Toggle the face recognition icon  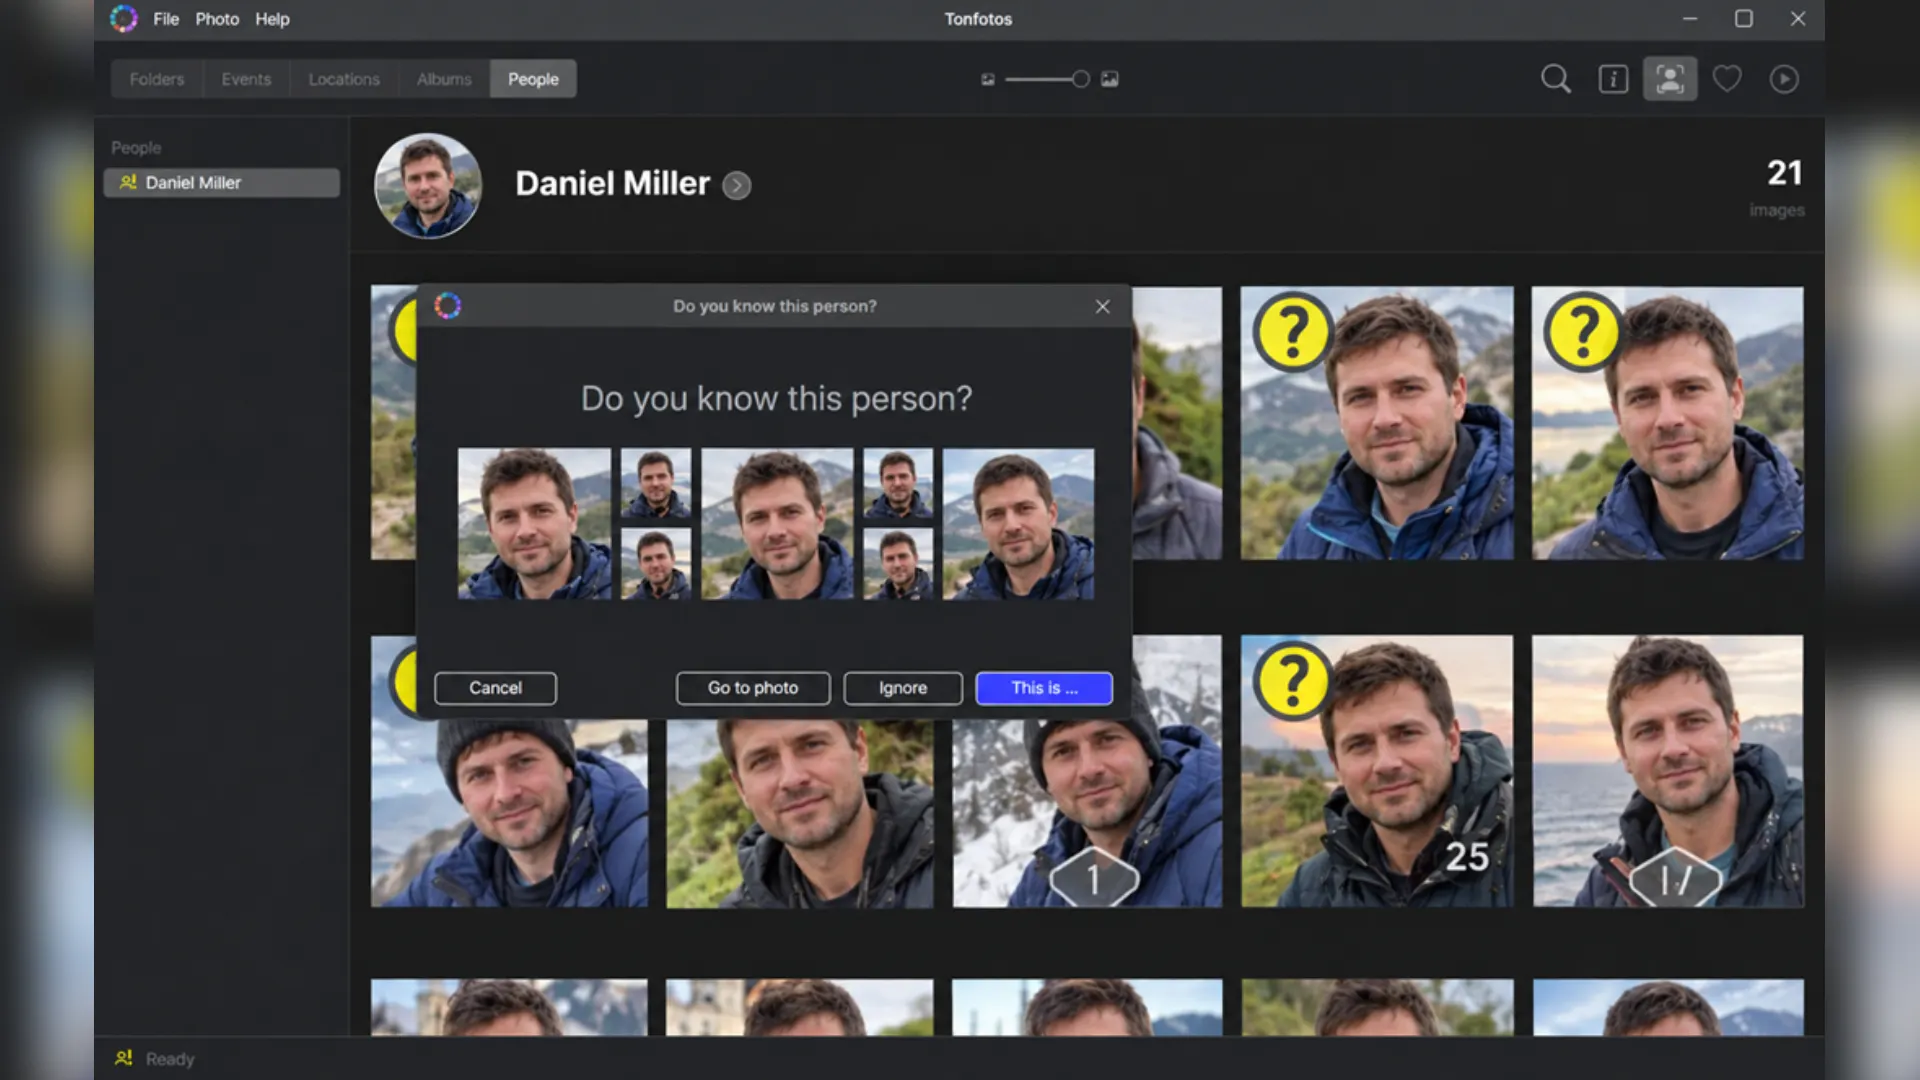[x=1670, y=79]
